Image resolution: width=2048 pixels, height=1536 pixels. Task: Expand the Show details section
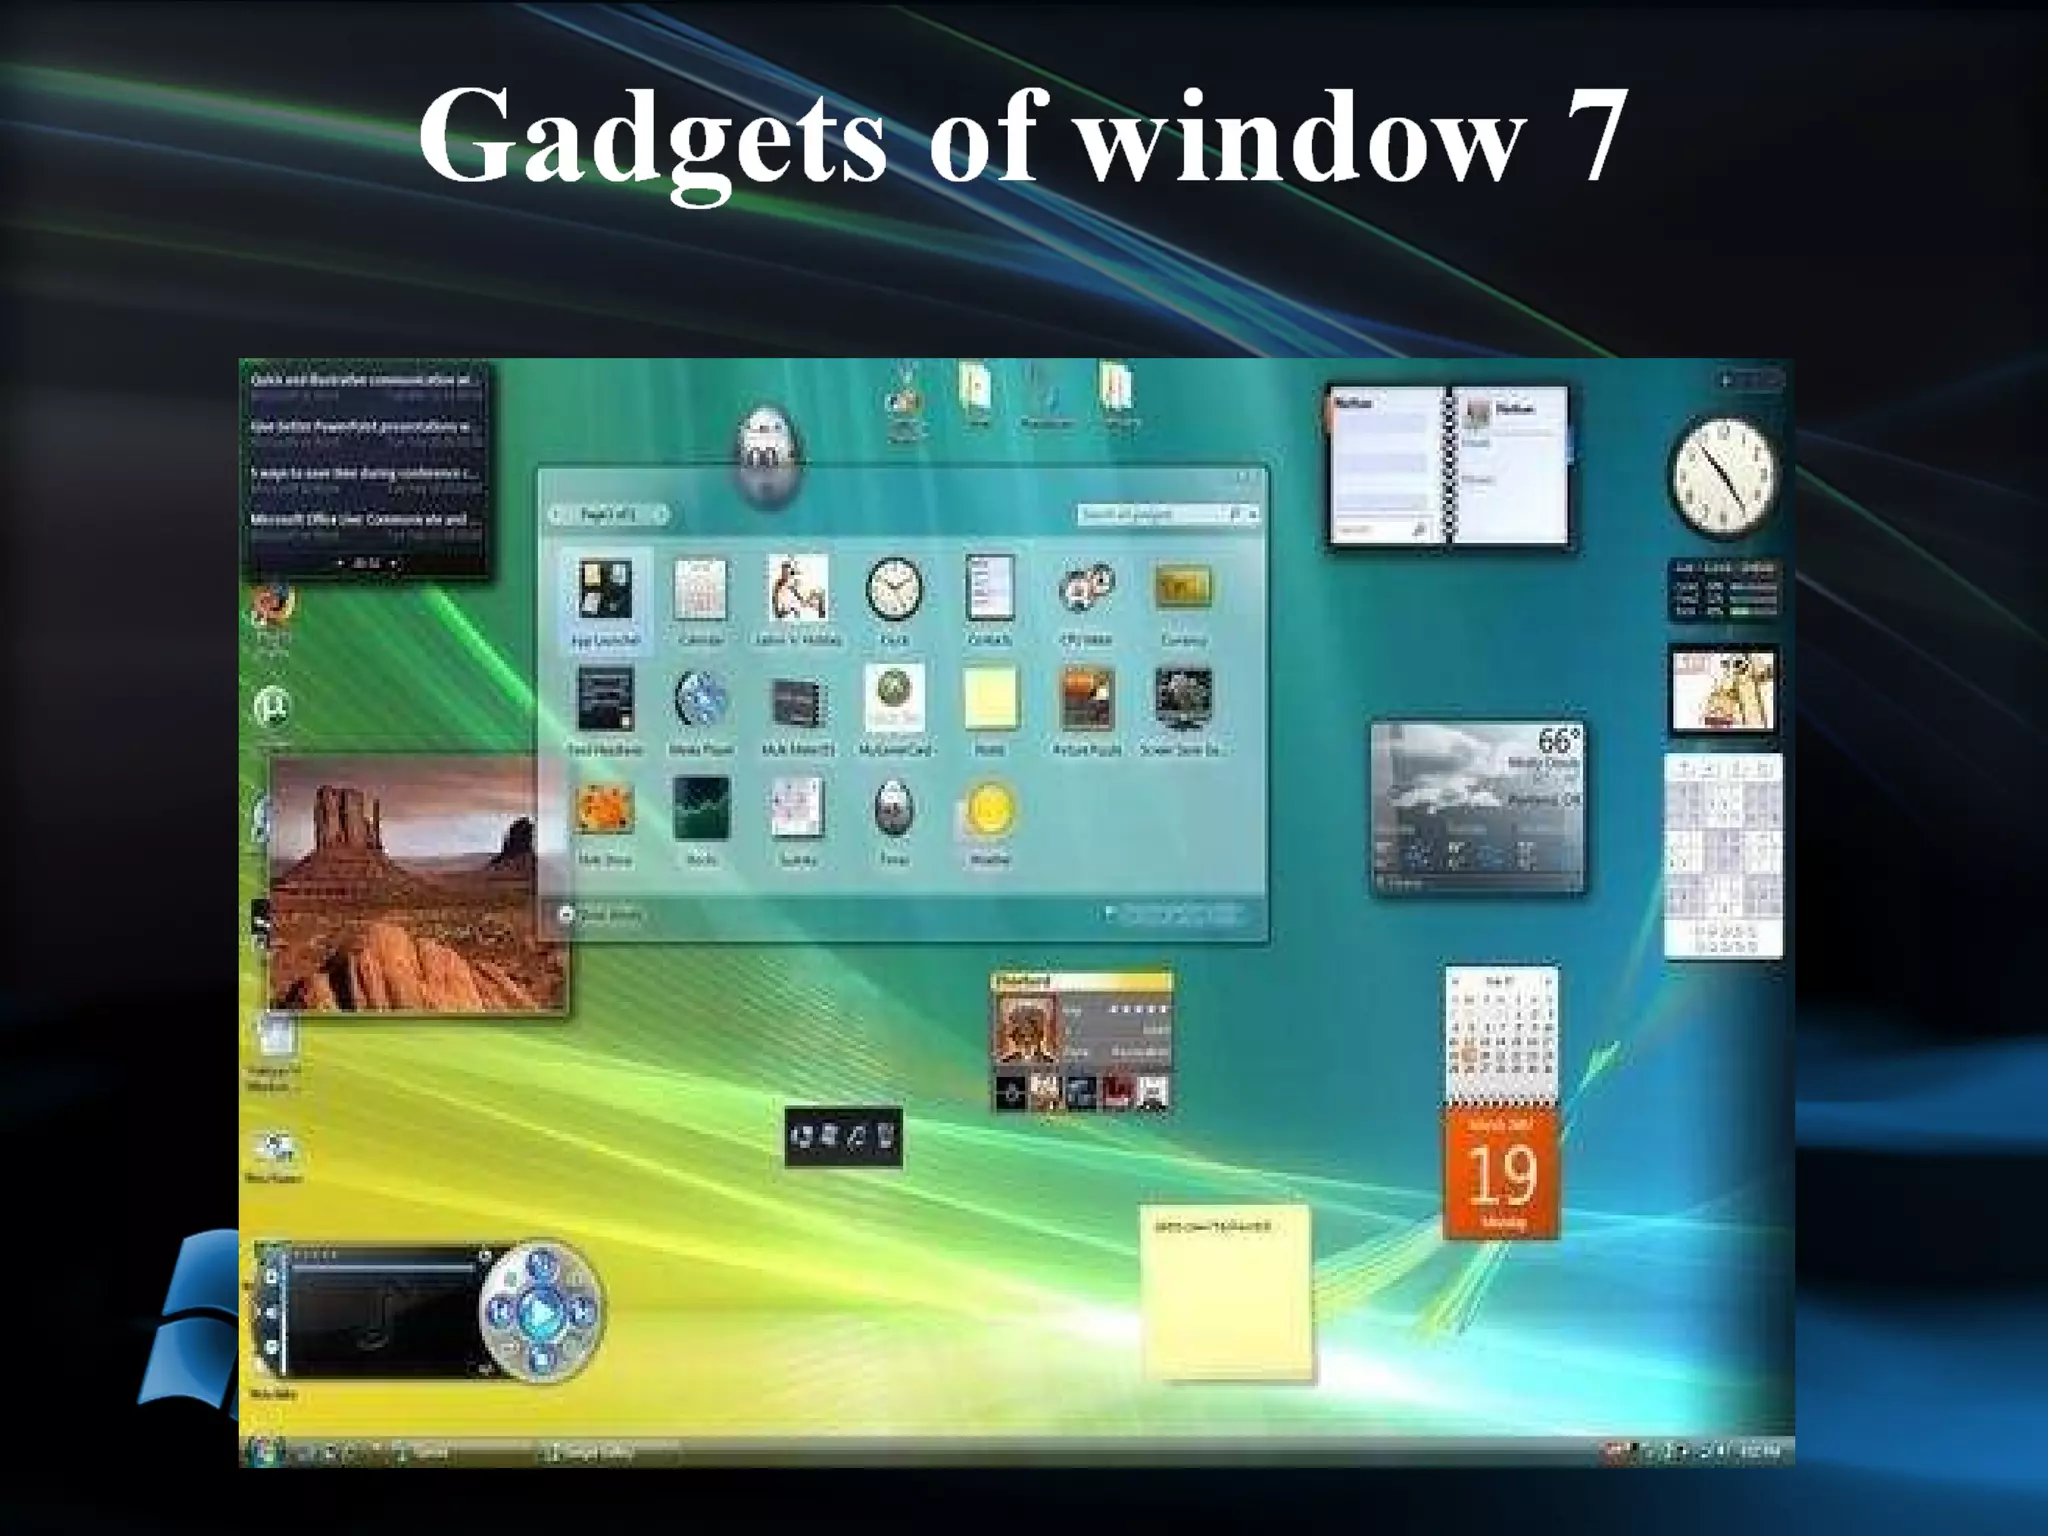click(567, 914)
